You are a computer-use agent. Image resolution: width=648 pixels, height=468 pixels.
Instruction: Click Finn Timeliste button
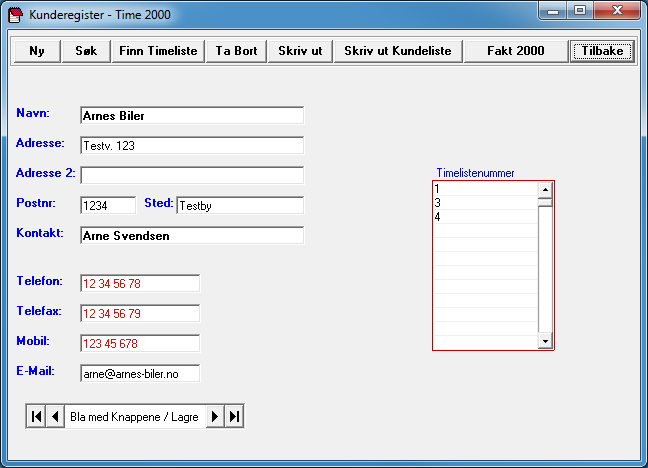159,51
